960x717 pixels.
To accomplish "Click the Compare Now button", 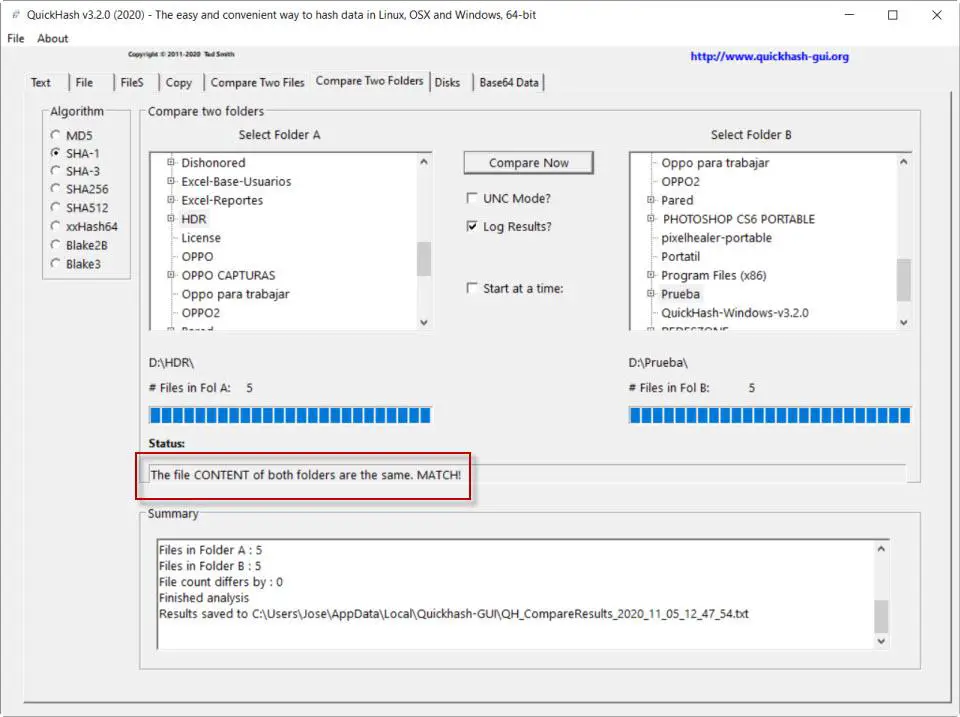I will pos(528,163).
